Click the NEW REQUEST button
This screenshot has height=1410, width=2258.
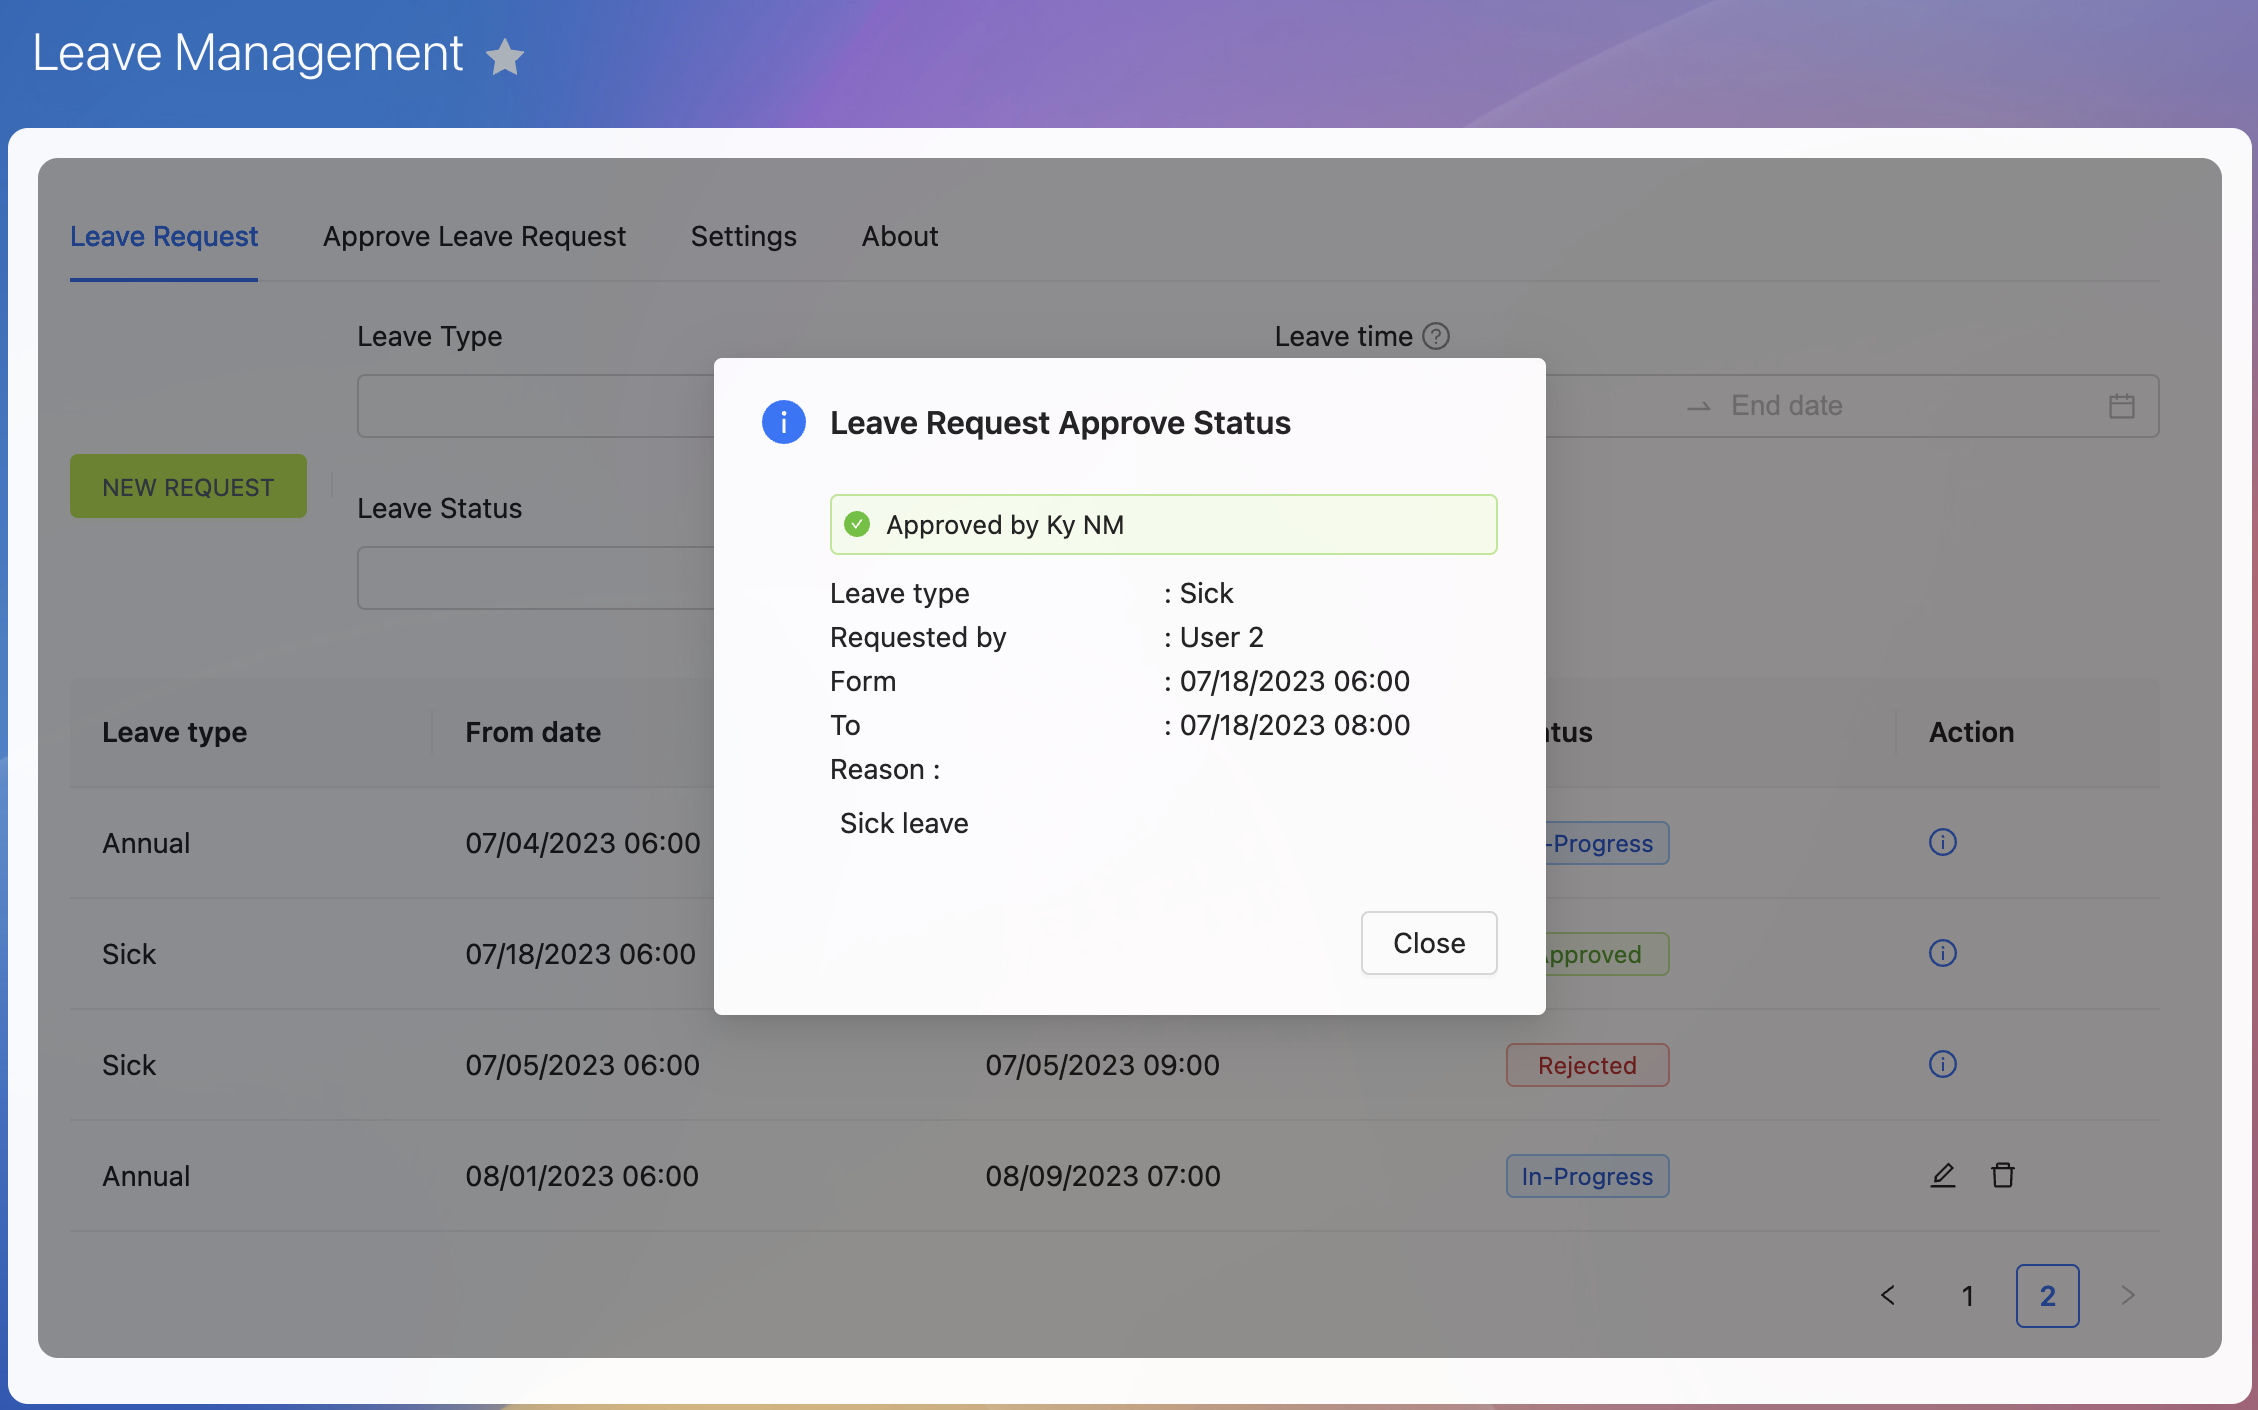188,487
